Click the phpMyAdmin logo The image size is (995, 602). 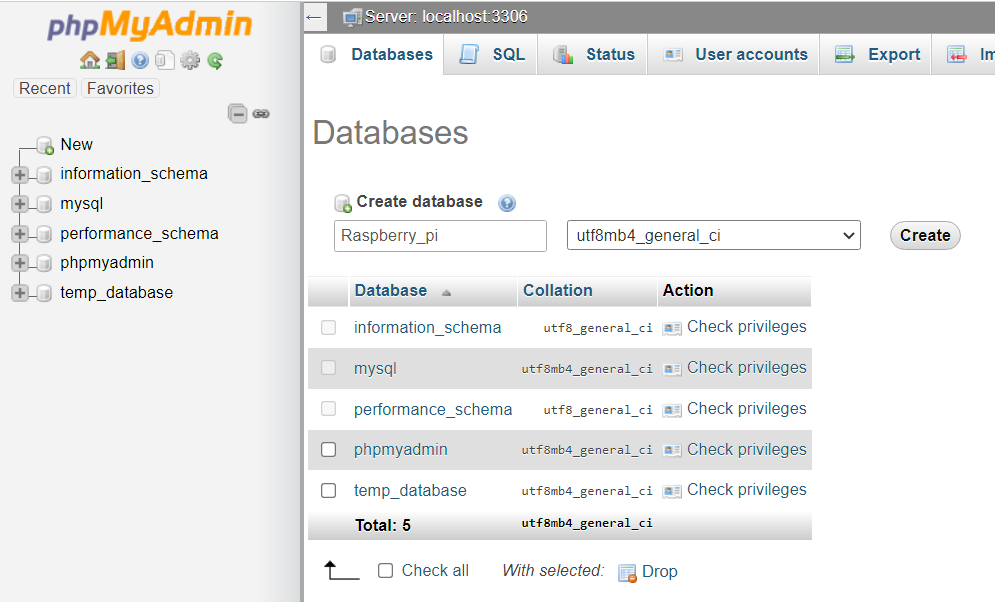pos(150,25)
